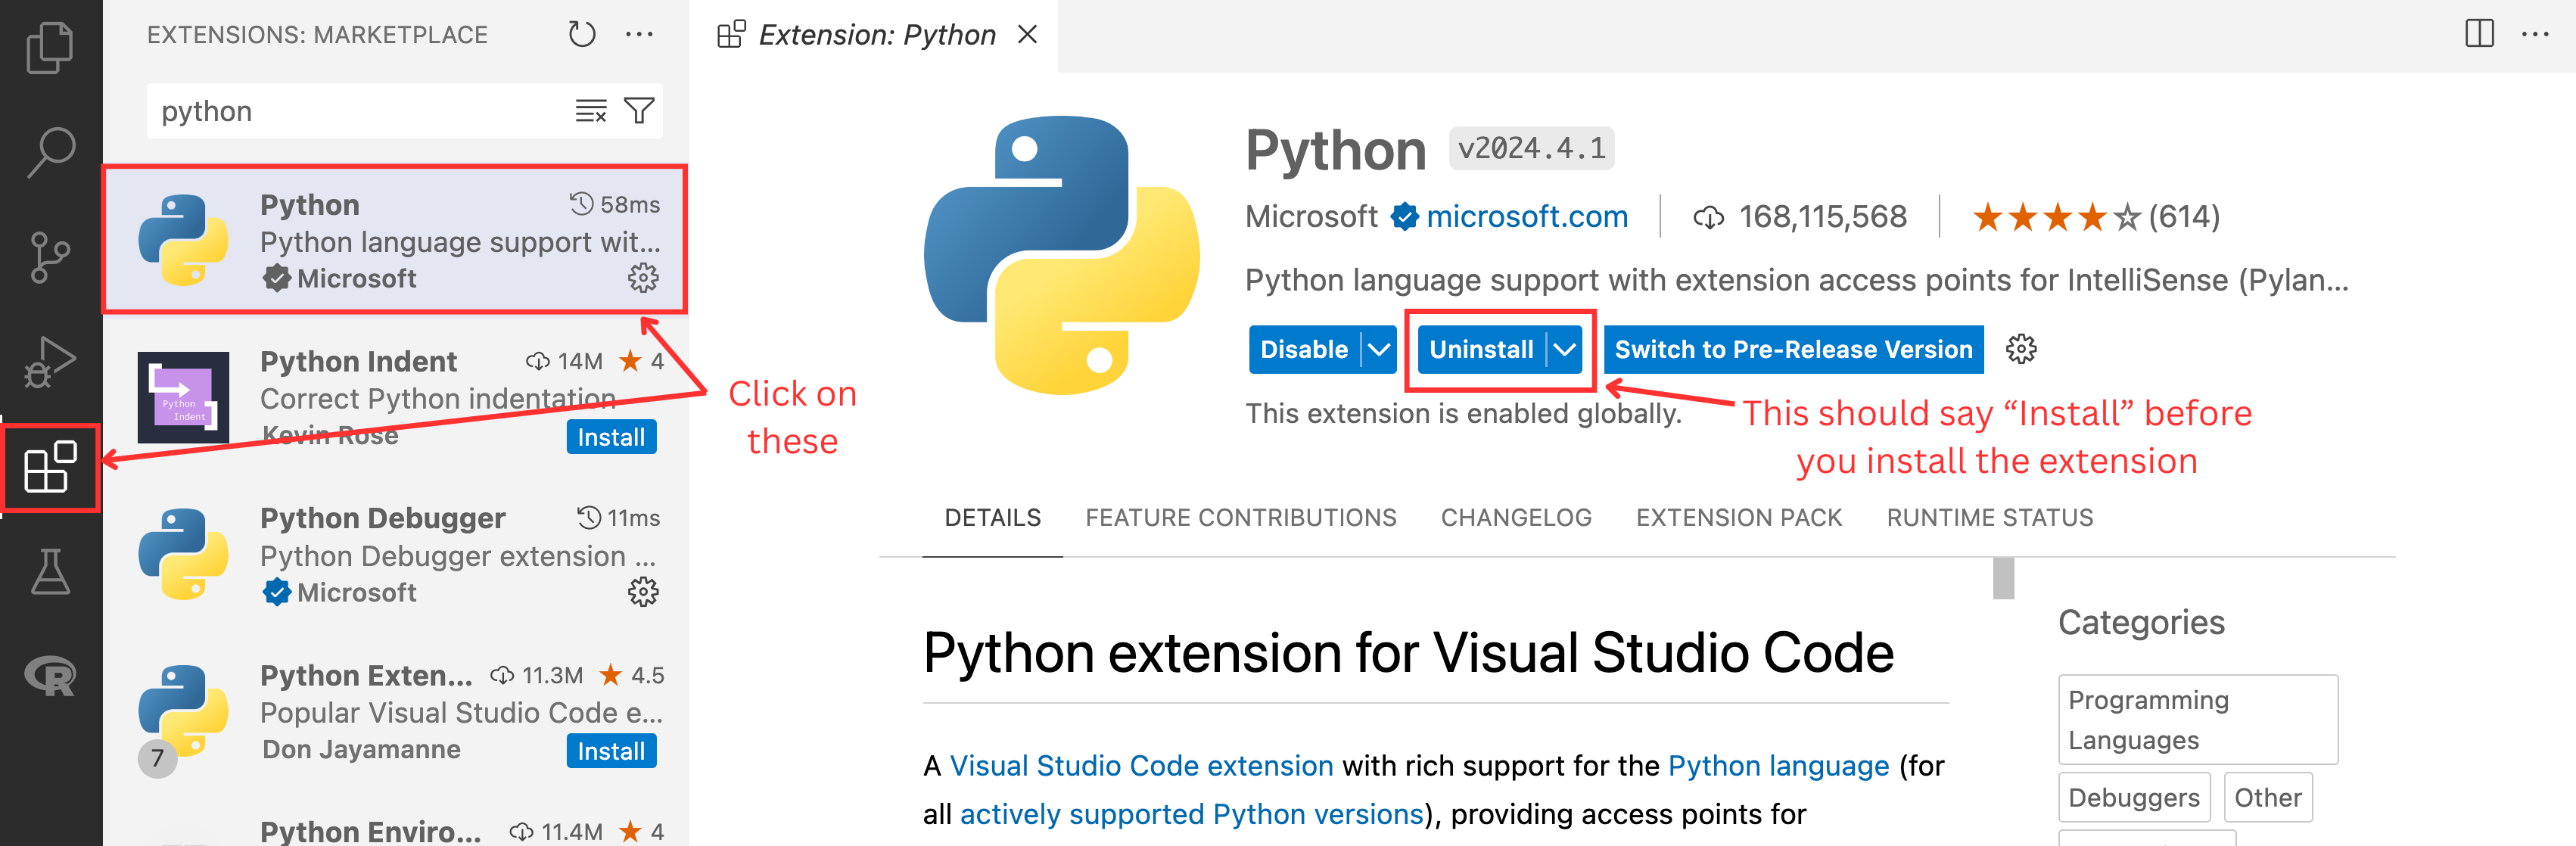Open manage gear on Python extension page
The width and height of the screenshot is (2576, 846).
(2021, 349)
